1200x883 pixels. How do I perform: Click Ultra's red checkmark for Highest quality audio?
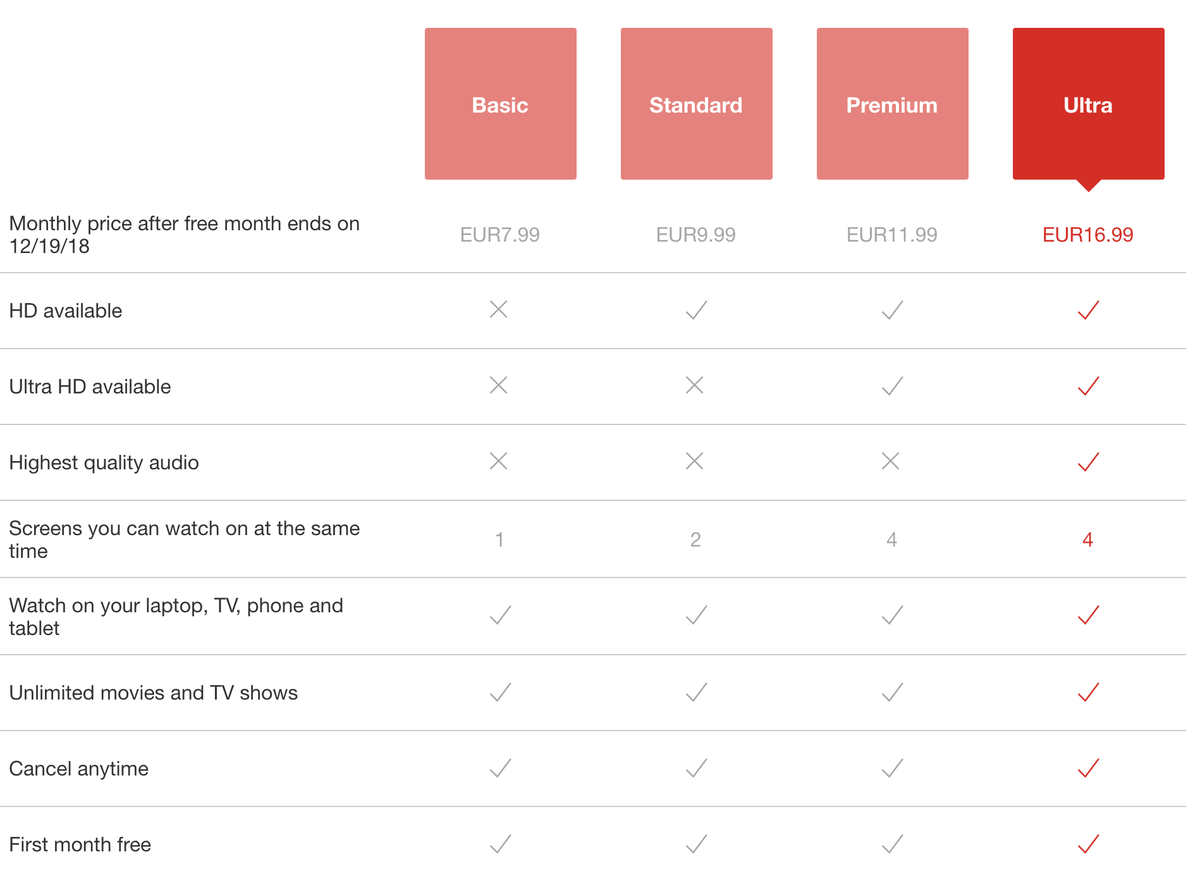[x=1088, y=462]
